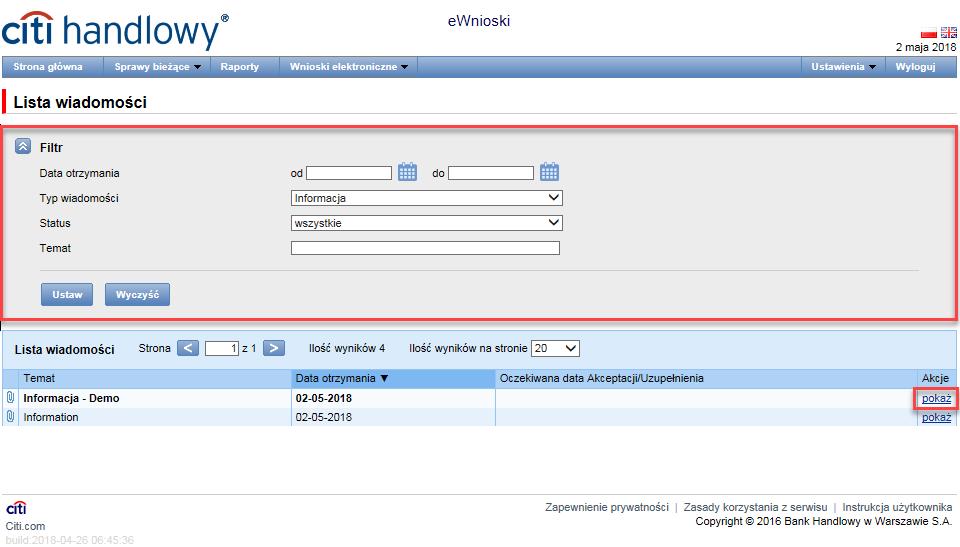Image resolution: width=960 pixels, height=547 pixels.
Task: Expand the Wnioski elektroniczne menu
Action: [x=348, y=67]
